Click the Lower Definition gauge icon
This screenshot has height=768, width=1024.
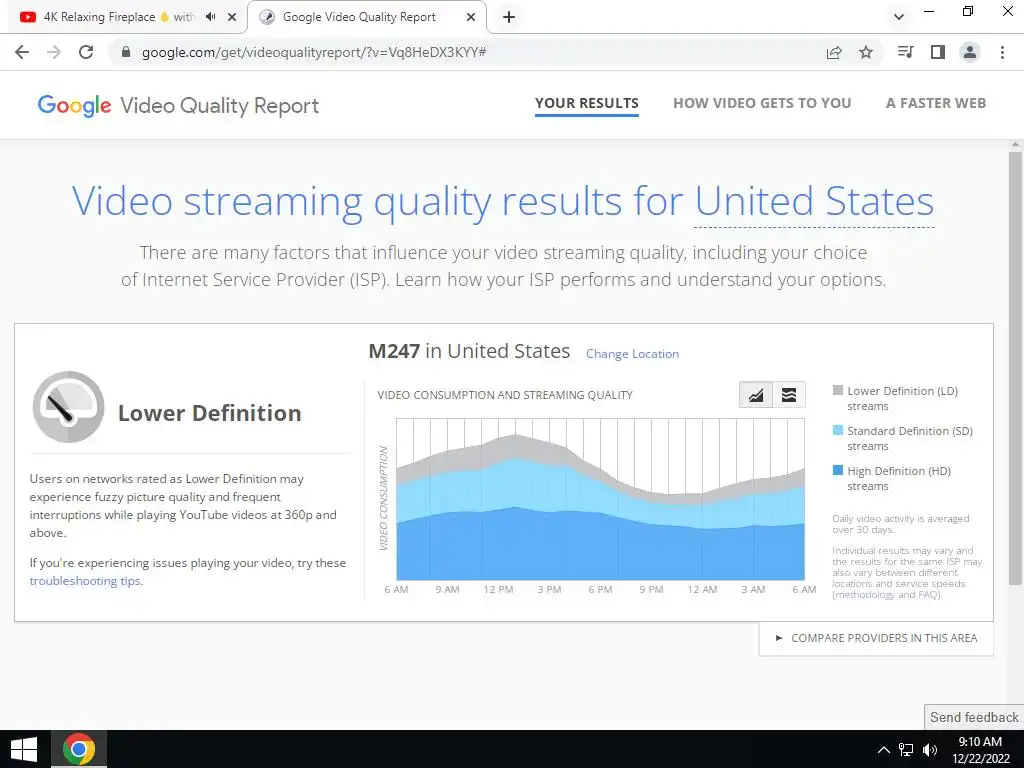pos(69,407)
